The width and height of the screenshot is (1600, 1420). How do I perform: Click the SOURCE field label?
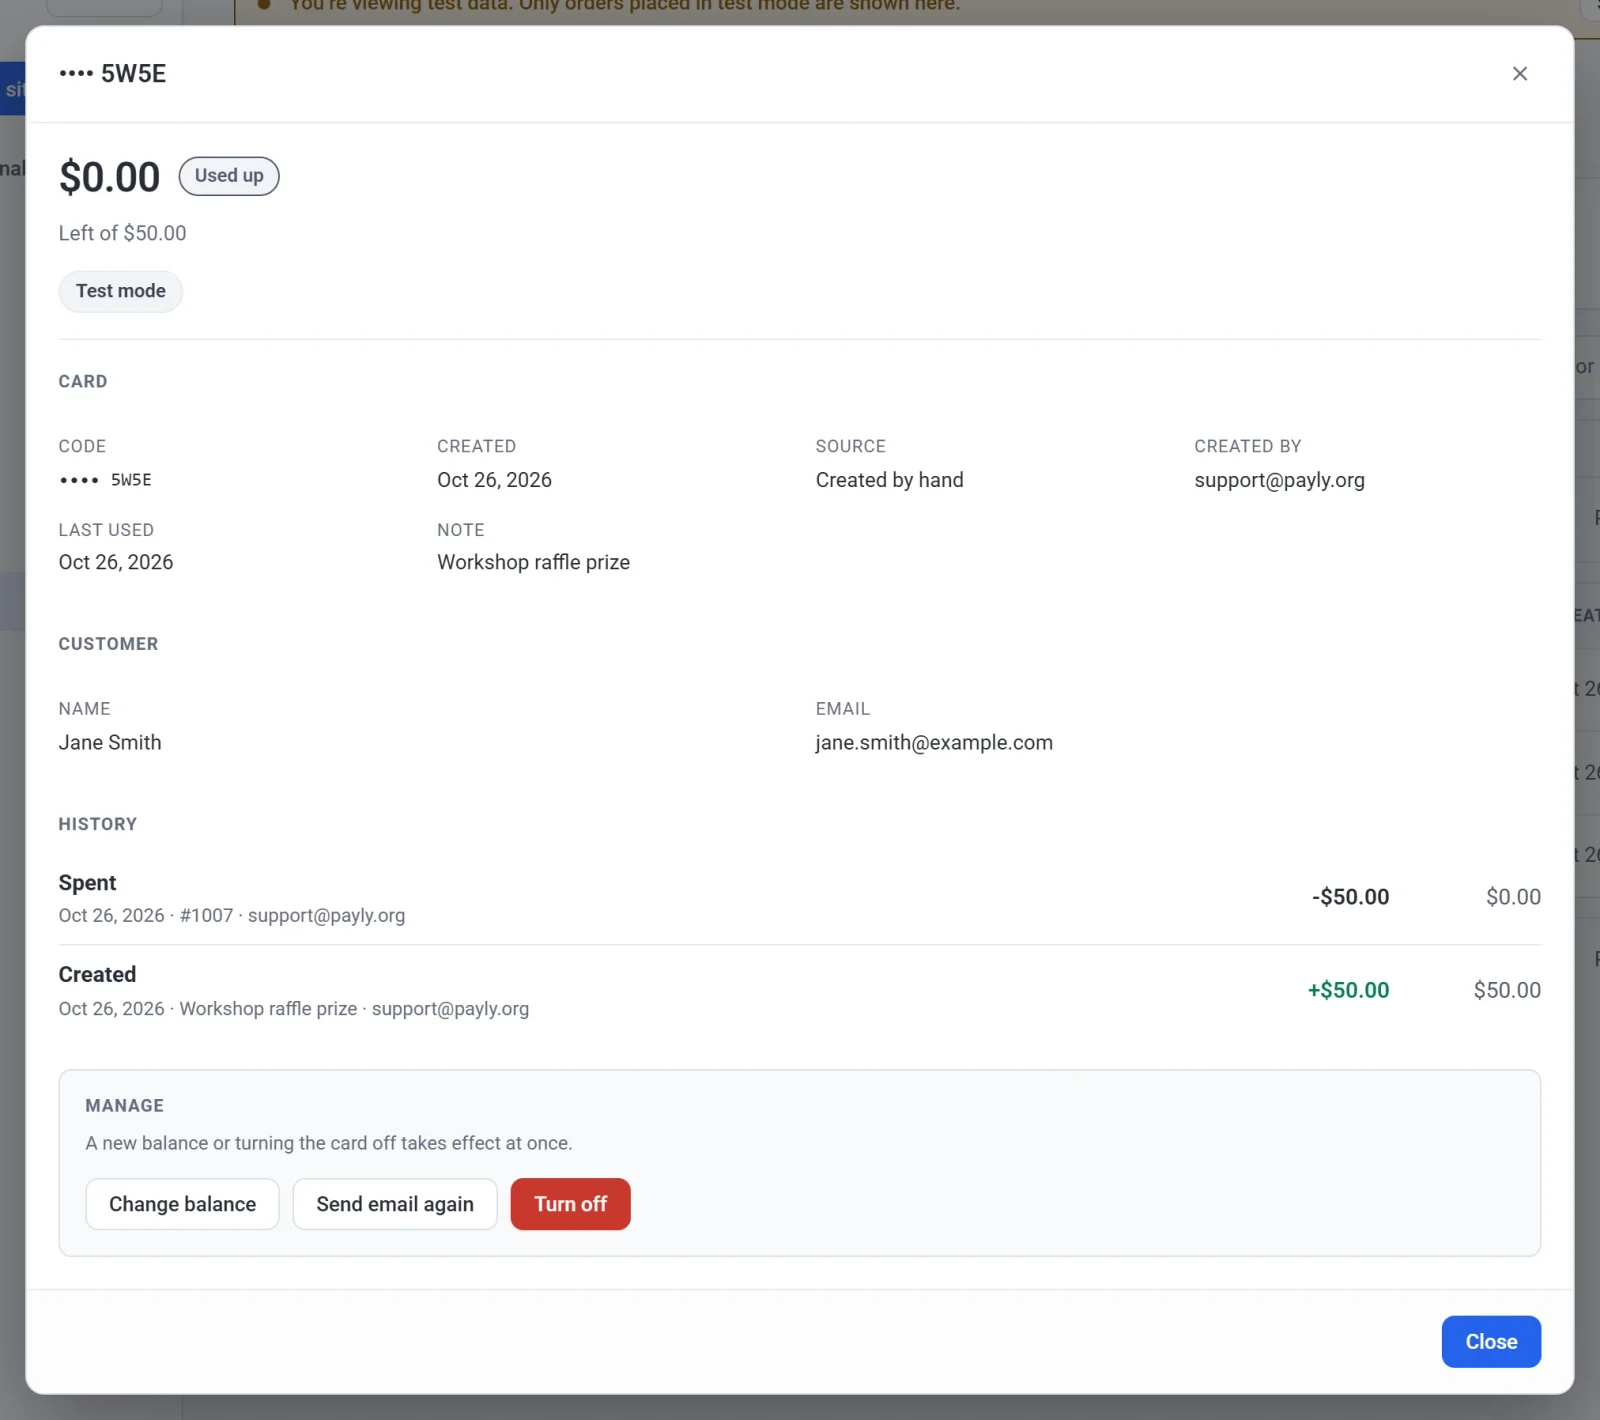pyautogui.click(x=851, y=446)
